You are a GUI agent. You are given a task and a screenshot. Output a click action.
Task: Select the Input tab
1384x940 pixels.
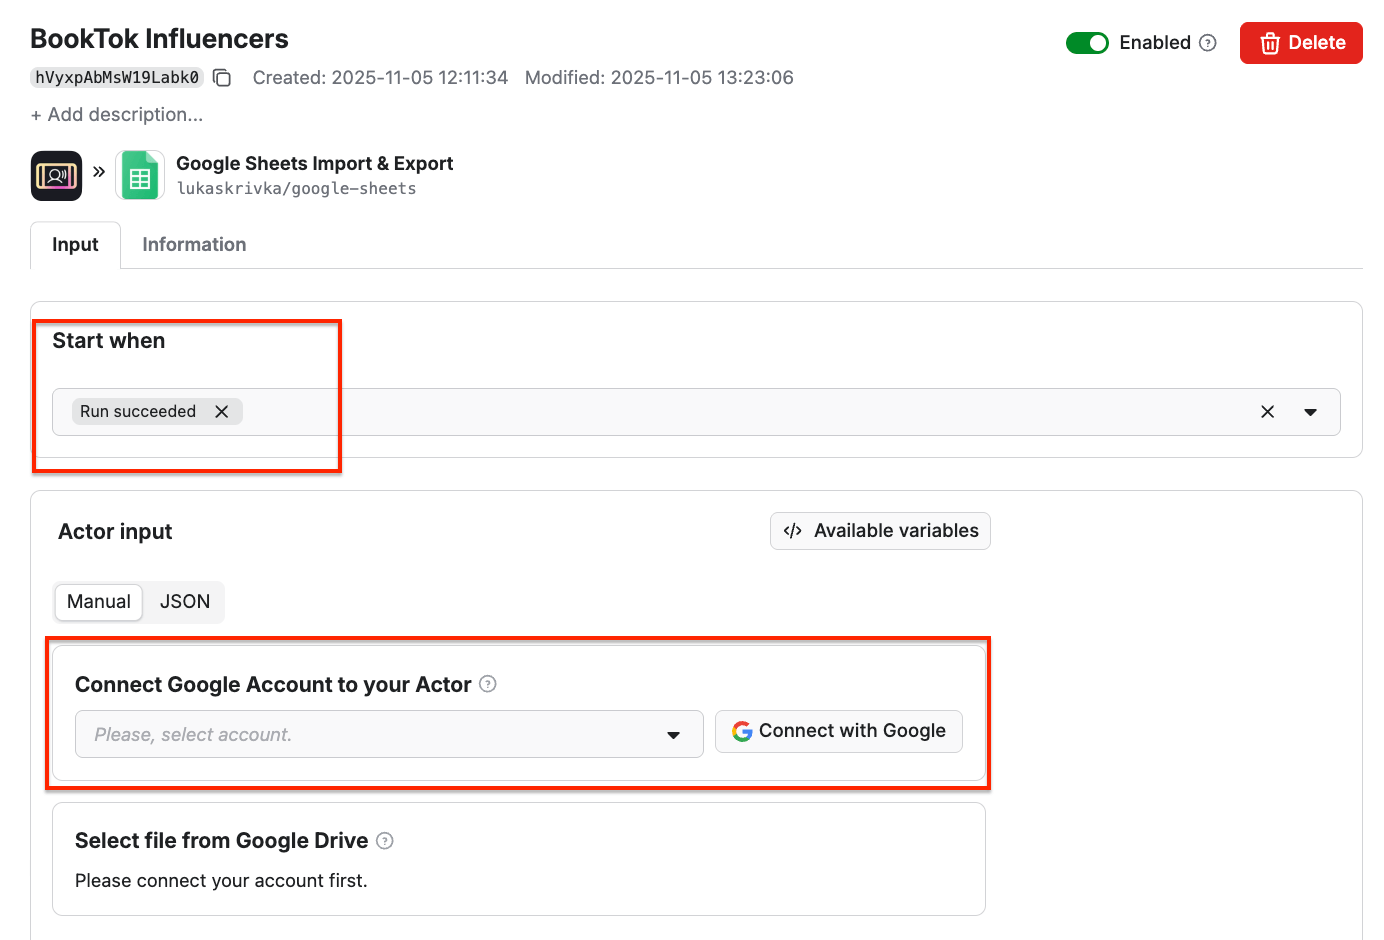pos(75,244)
